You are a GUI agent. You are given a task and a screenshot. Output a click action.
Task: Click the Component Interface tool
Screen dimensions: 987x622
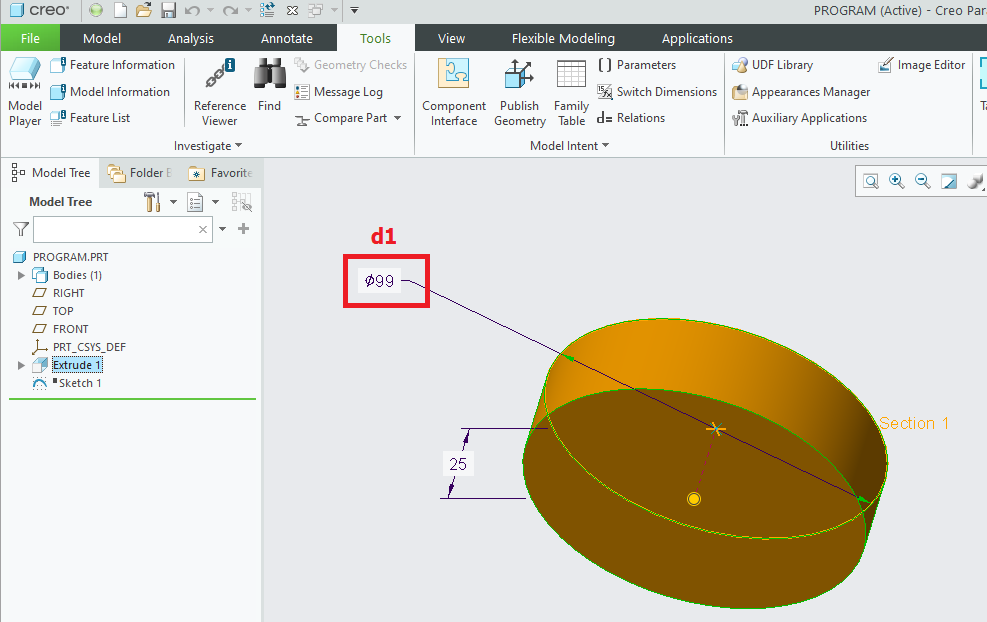tap(453, 90)
